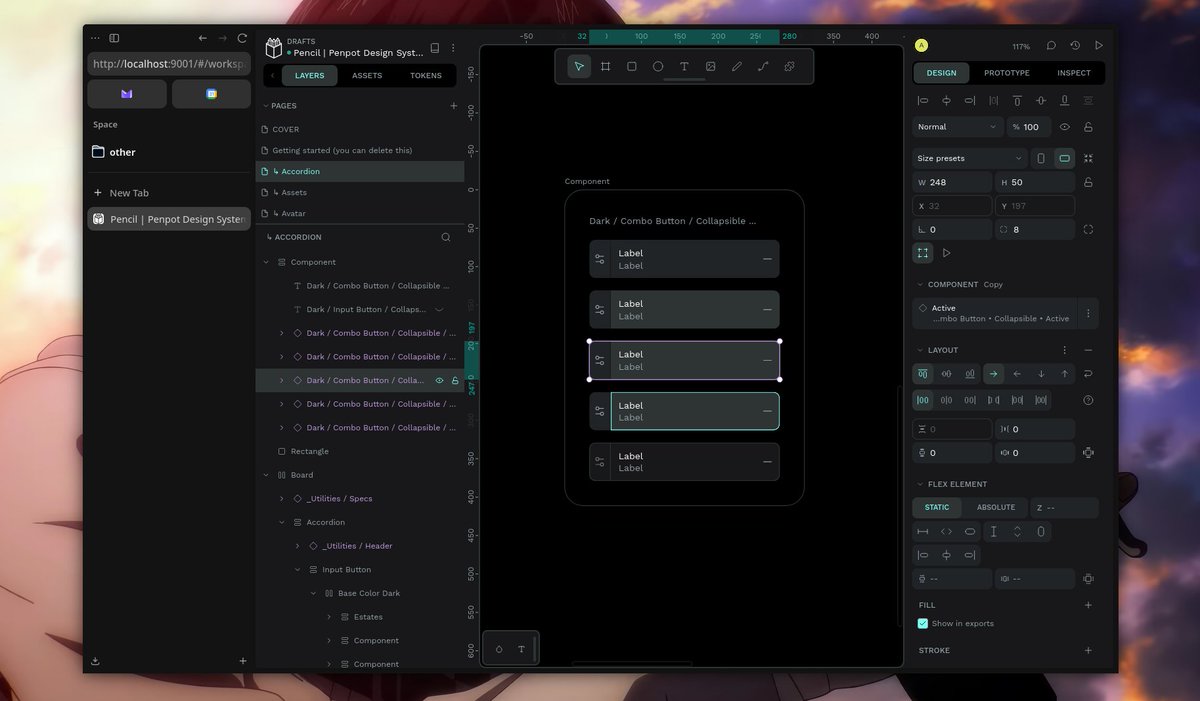Add a fill with plus icon
This screenshot has width=1200, height=701.
pos(1088,605)
